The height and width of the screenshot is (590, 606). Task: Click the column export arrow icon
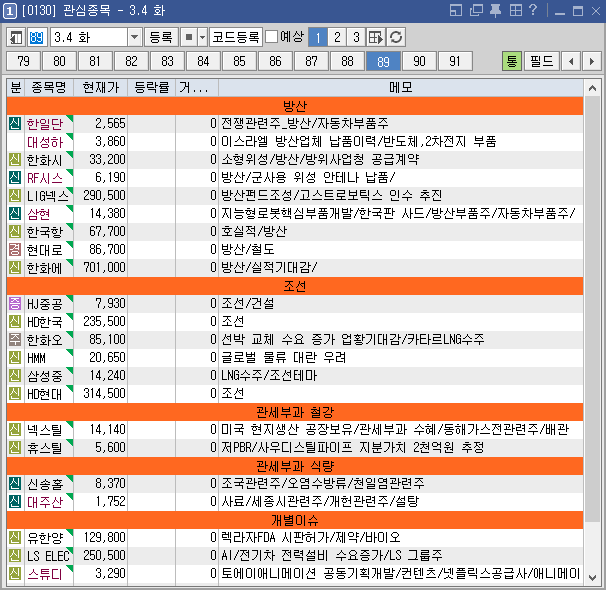[375, 37]
